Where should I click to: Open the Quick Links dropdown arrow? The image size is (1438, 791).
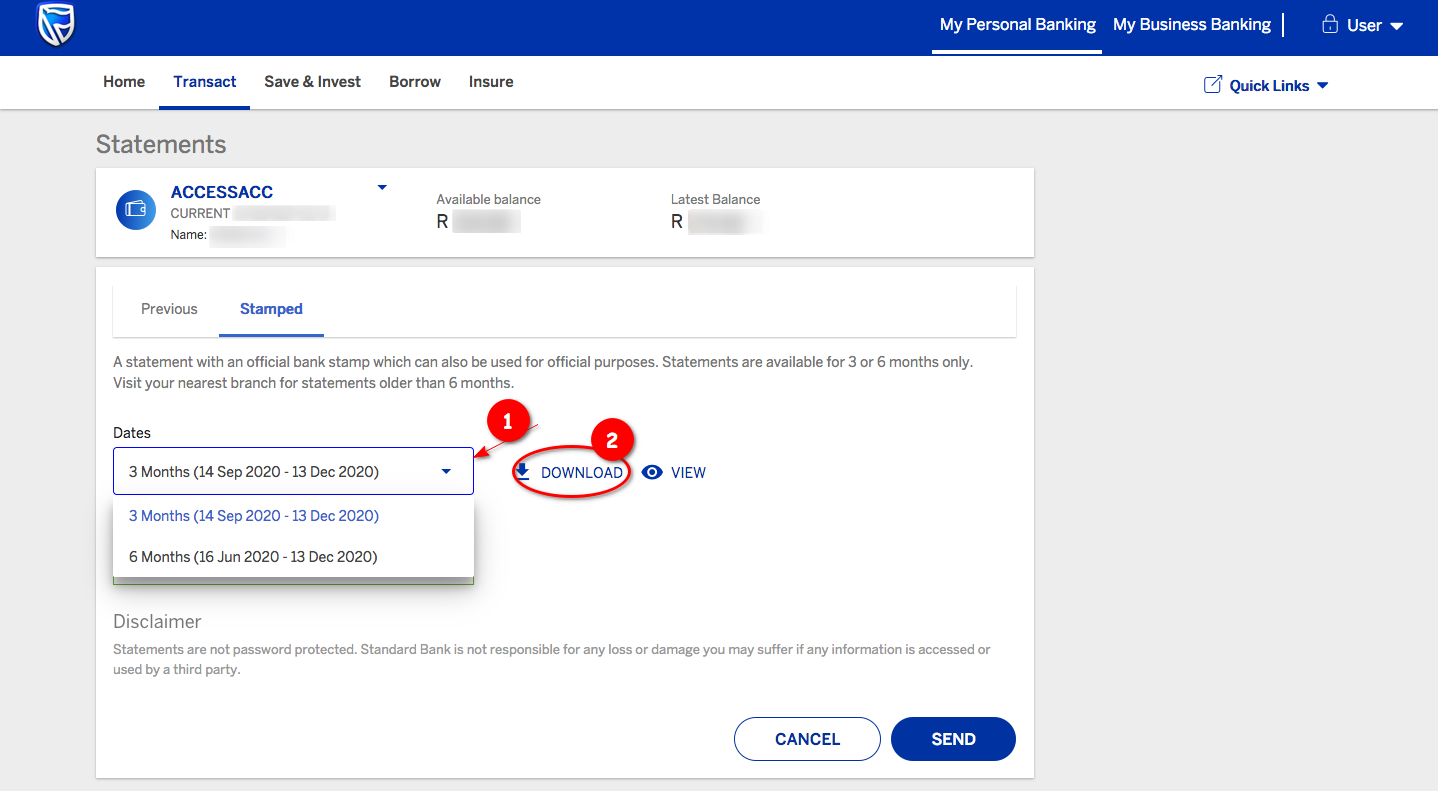tap(1323, 86)
